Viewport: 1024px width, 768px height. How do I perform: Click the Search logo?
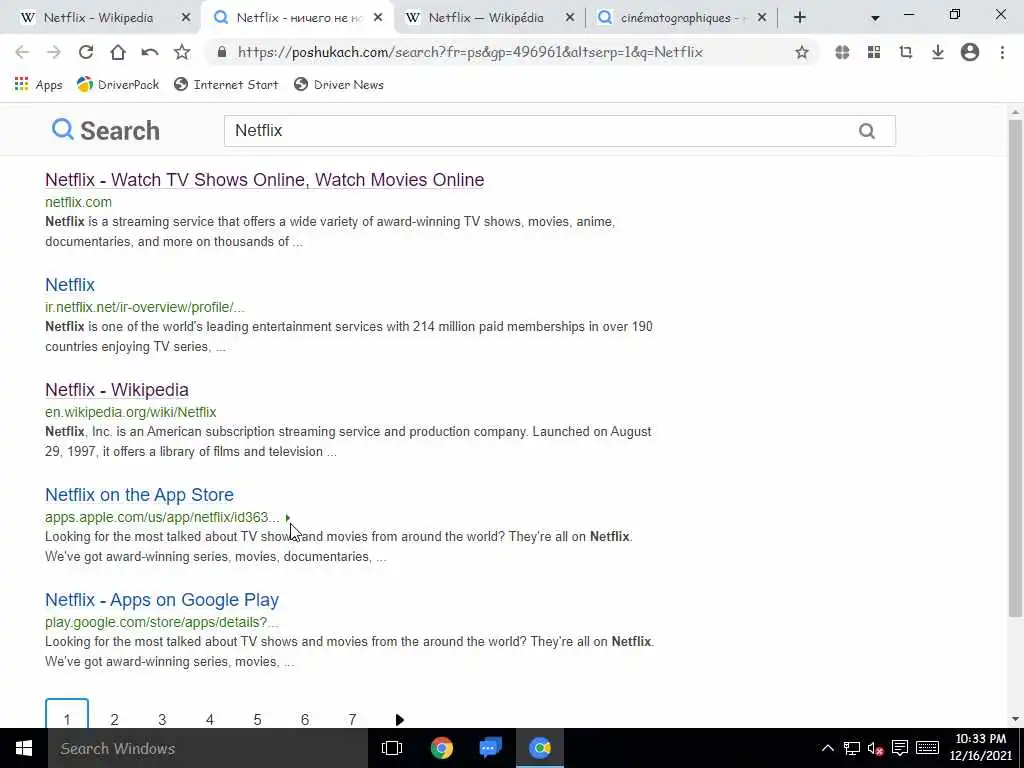coord(106,131)
